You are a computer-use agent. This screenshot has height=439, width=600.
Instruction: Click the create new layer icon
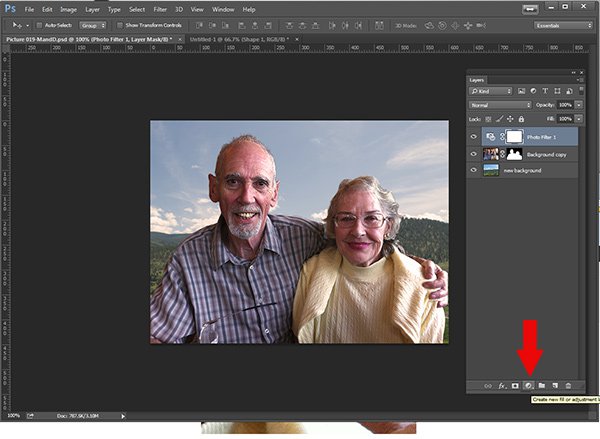click(554, 385)
